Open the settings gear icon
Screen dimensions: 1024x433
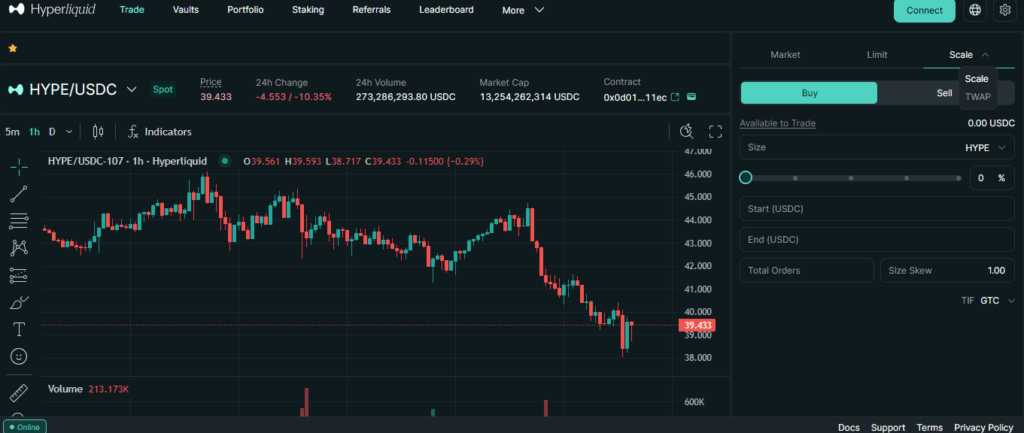[x=1005, y=10]
